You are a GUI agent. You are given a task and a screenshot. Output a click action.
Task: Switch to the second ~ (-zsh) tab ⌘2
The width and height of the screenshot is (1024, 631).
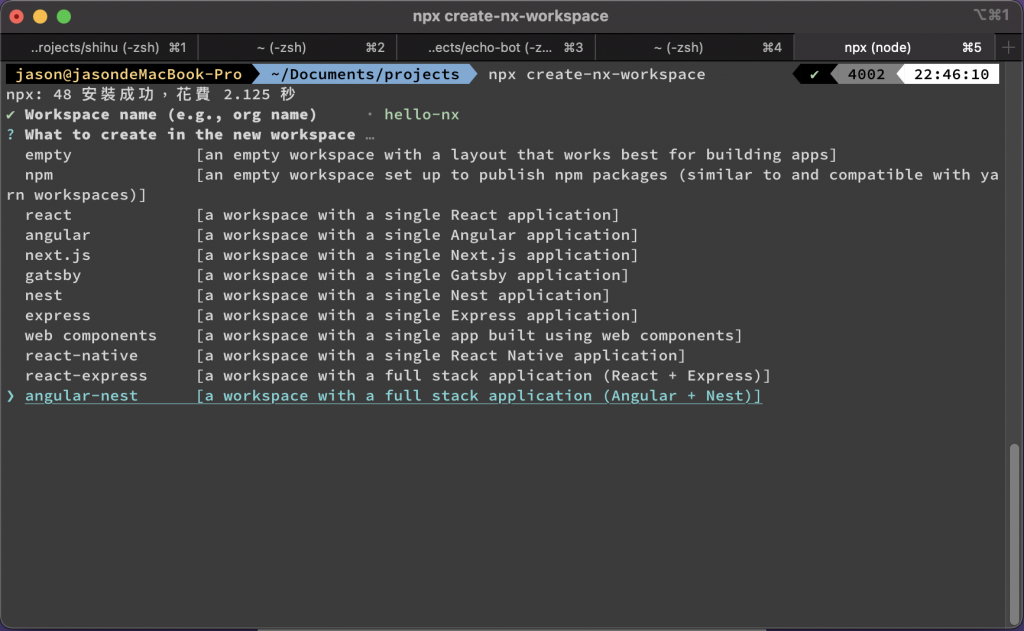click(298, 48)
